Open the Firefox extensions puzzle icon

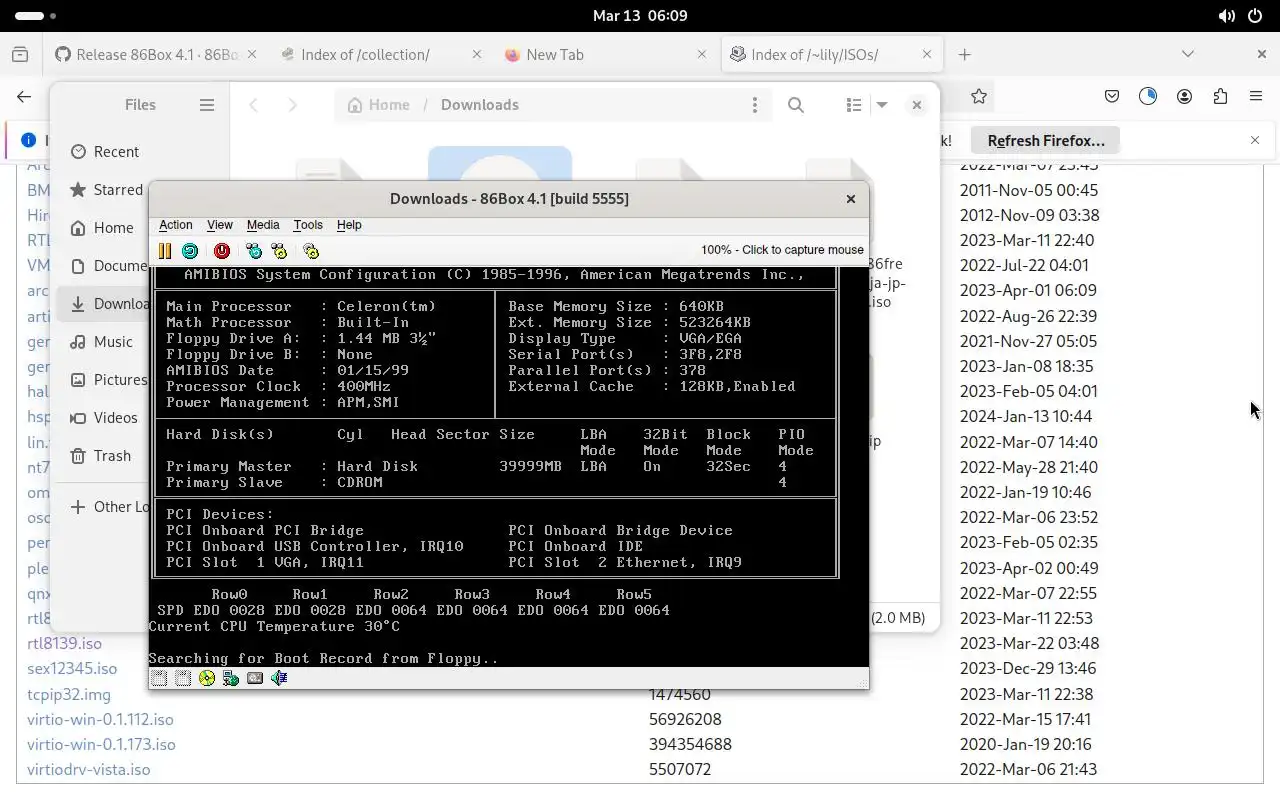click(x=1220, y=97)
